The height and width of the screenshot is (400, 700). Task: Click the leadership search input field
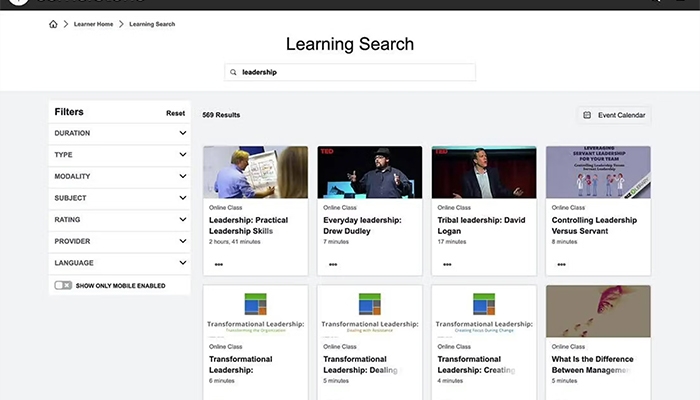point(355,72)
